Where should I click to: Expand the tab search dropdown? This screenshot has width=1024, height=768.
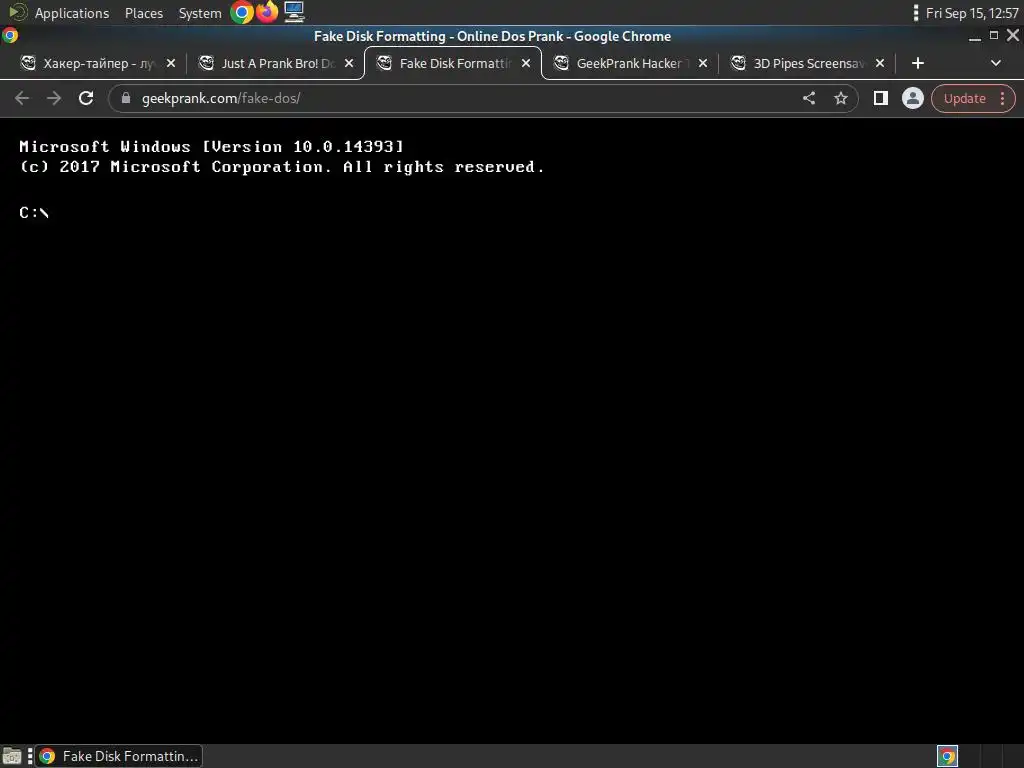coord(996,63)
